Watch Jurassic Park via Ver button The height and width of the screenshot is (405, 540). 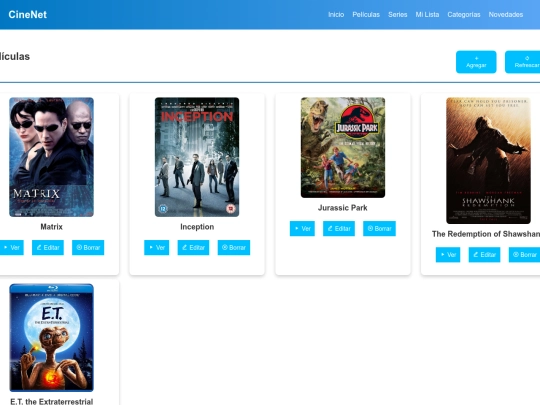pyautogui.click(x=302, y=229)
